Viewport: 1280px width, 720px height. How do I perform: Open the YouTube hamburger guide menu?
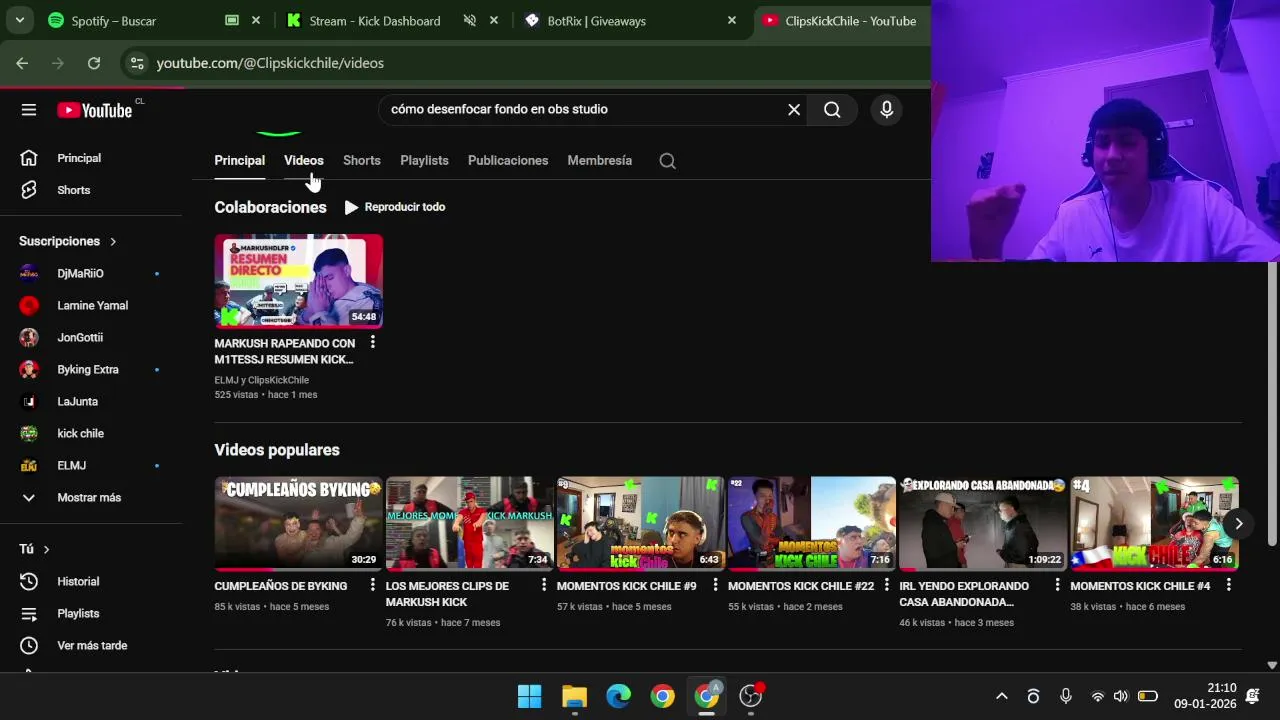pos(29,110)
